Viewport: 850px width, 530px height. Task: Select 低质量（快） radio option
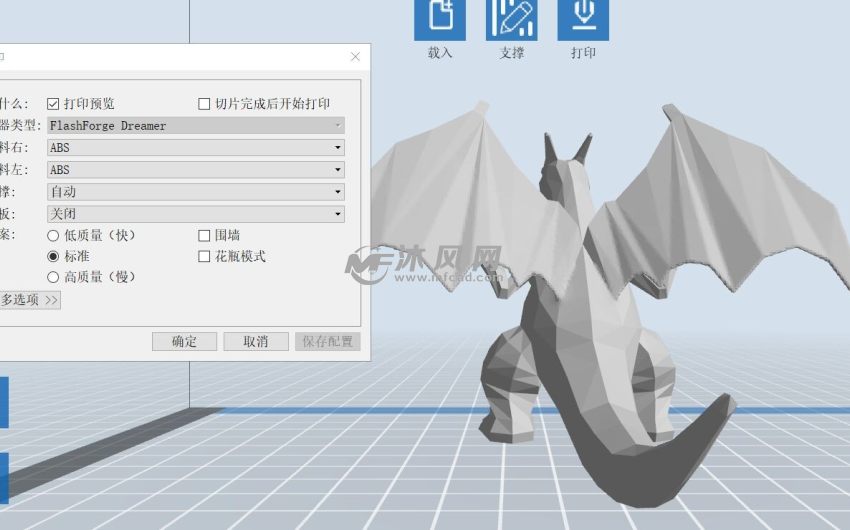(x=54, y=236)
